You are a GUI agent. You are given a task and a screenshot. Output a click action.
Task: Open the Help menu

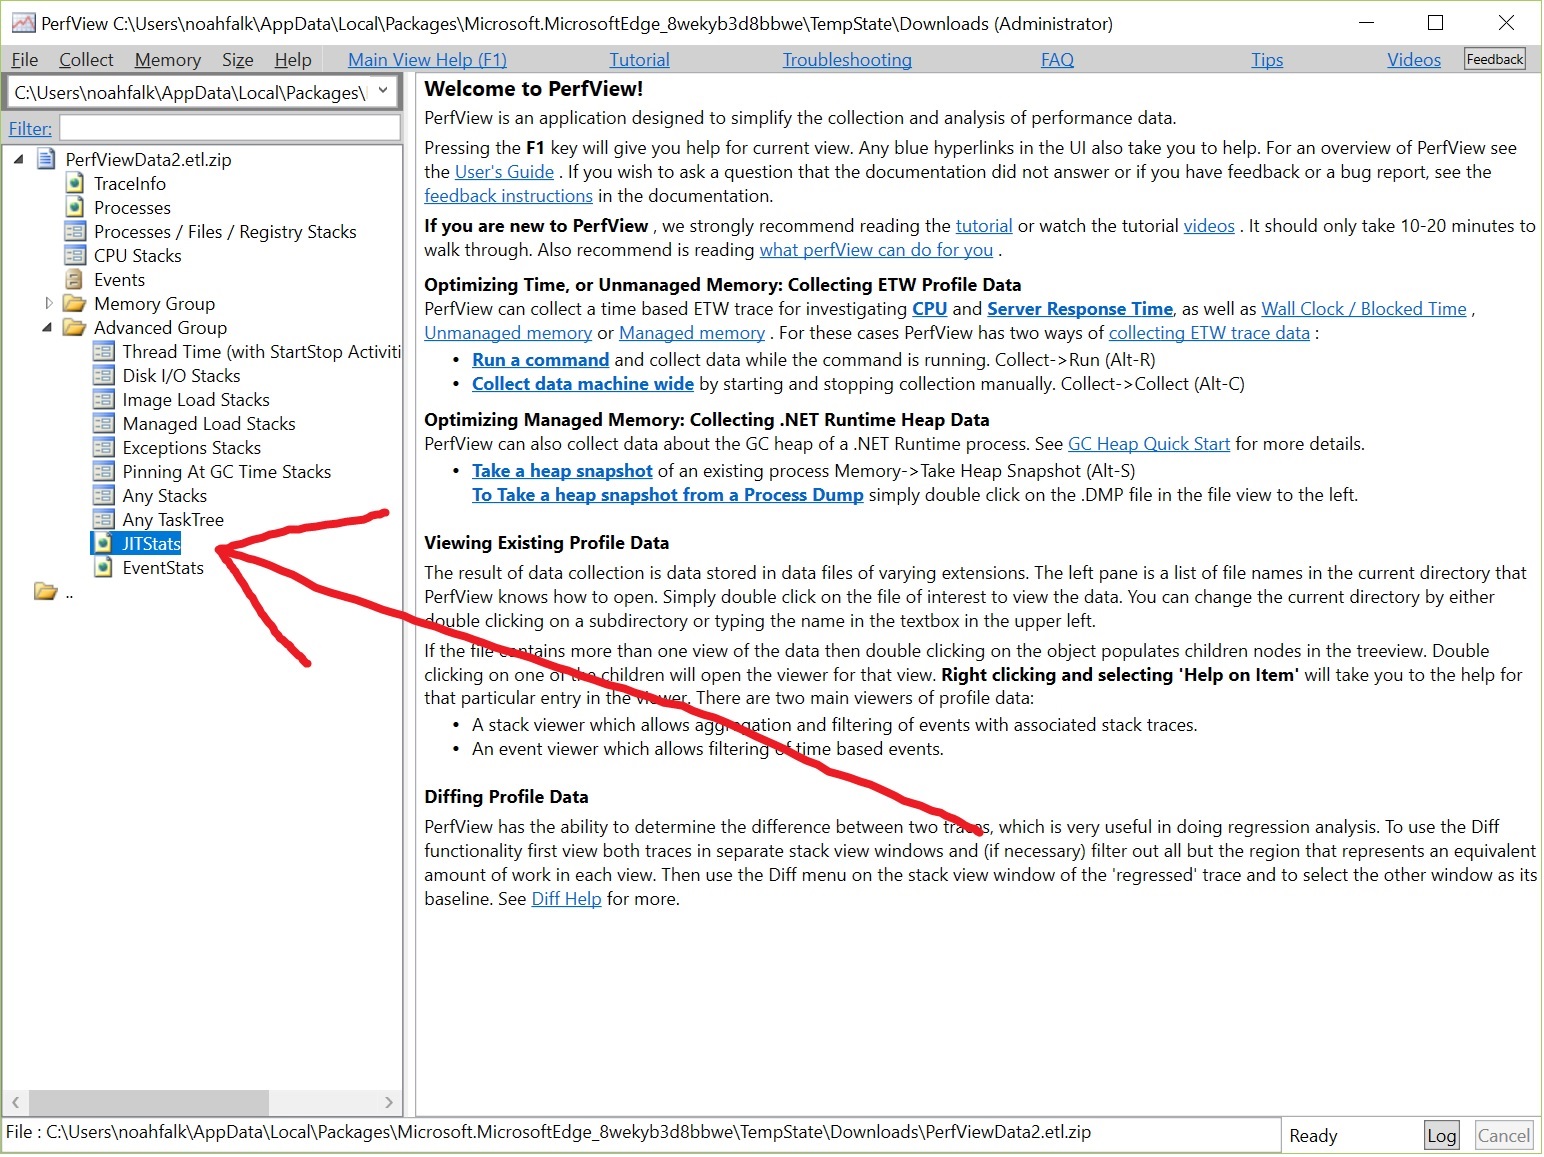(293, 60)
